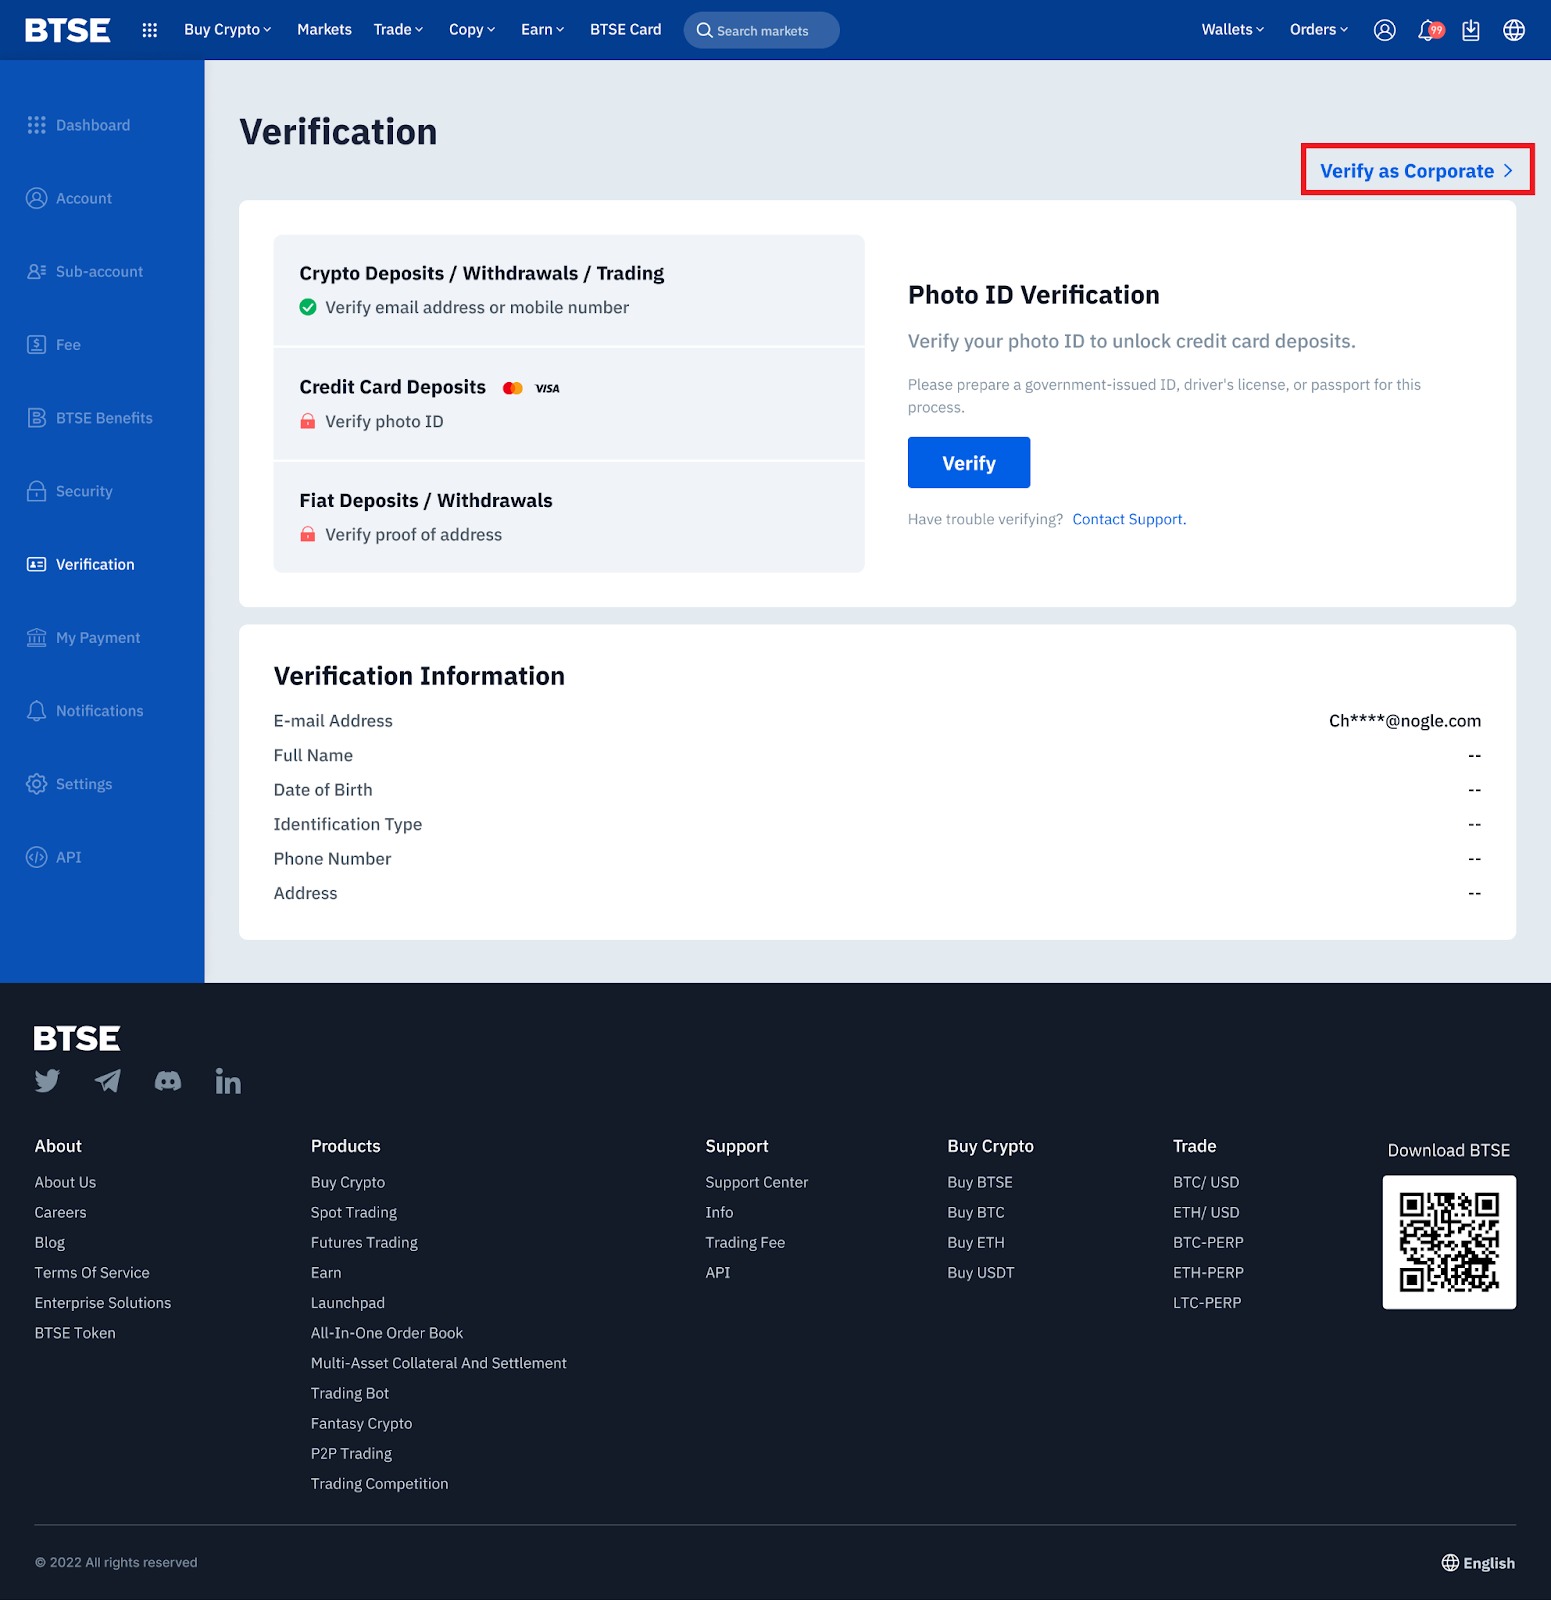Open Trading Competition footer link
Image resolution: width=1551 pixels, height=1600 pixels.
tap(379, 1483)
